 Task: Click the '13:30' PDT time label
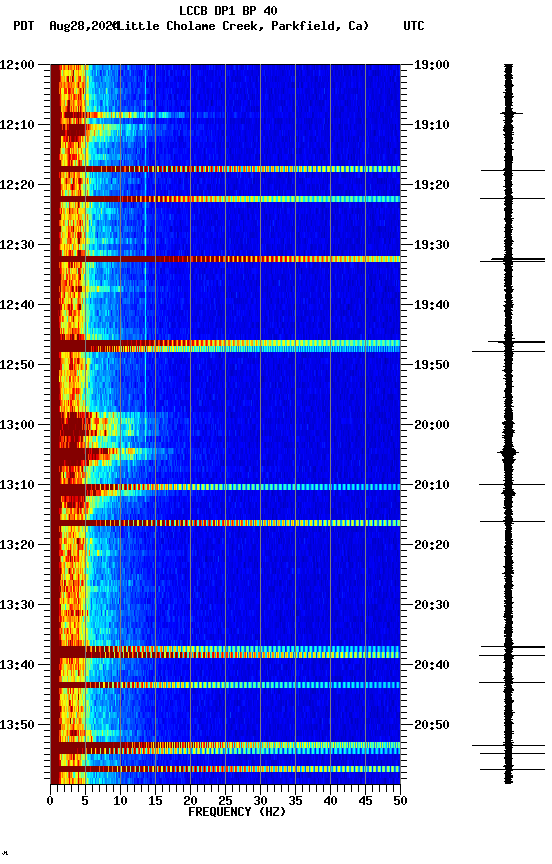click(x=17, y=606)
